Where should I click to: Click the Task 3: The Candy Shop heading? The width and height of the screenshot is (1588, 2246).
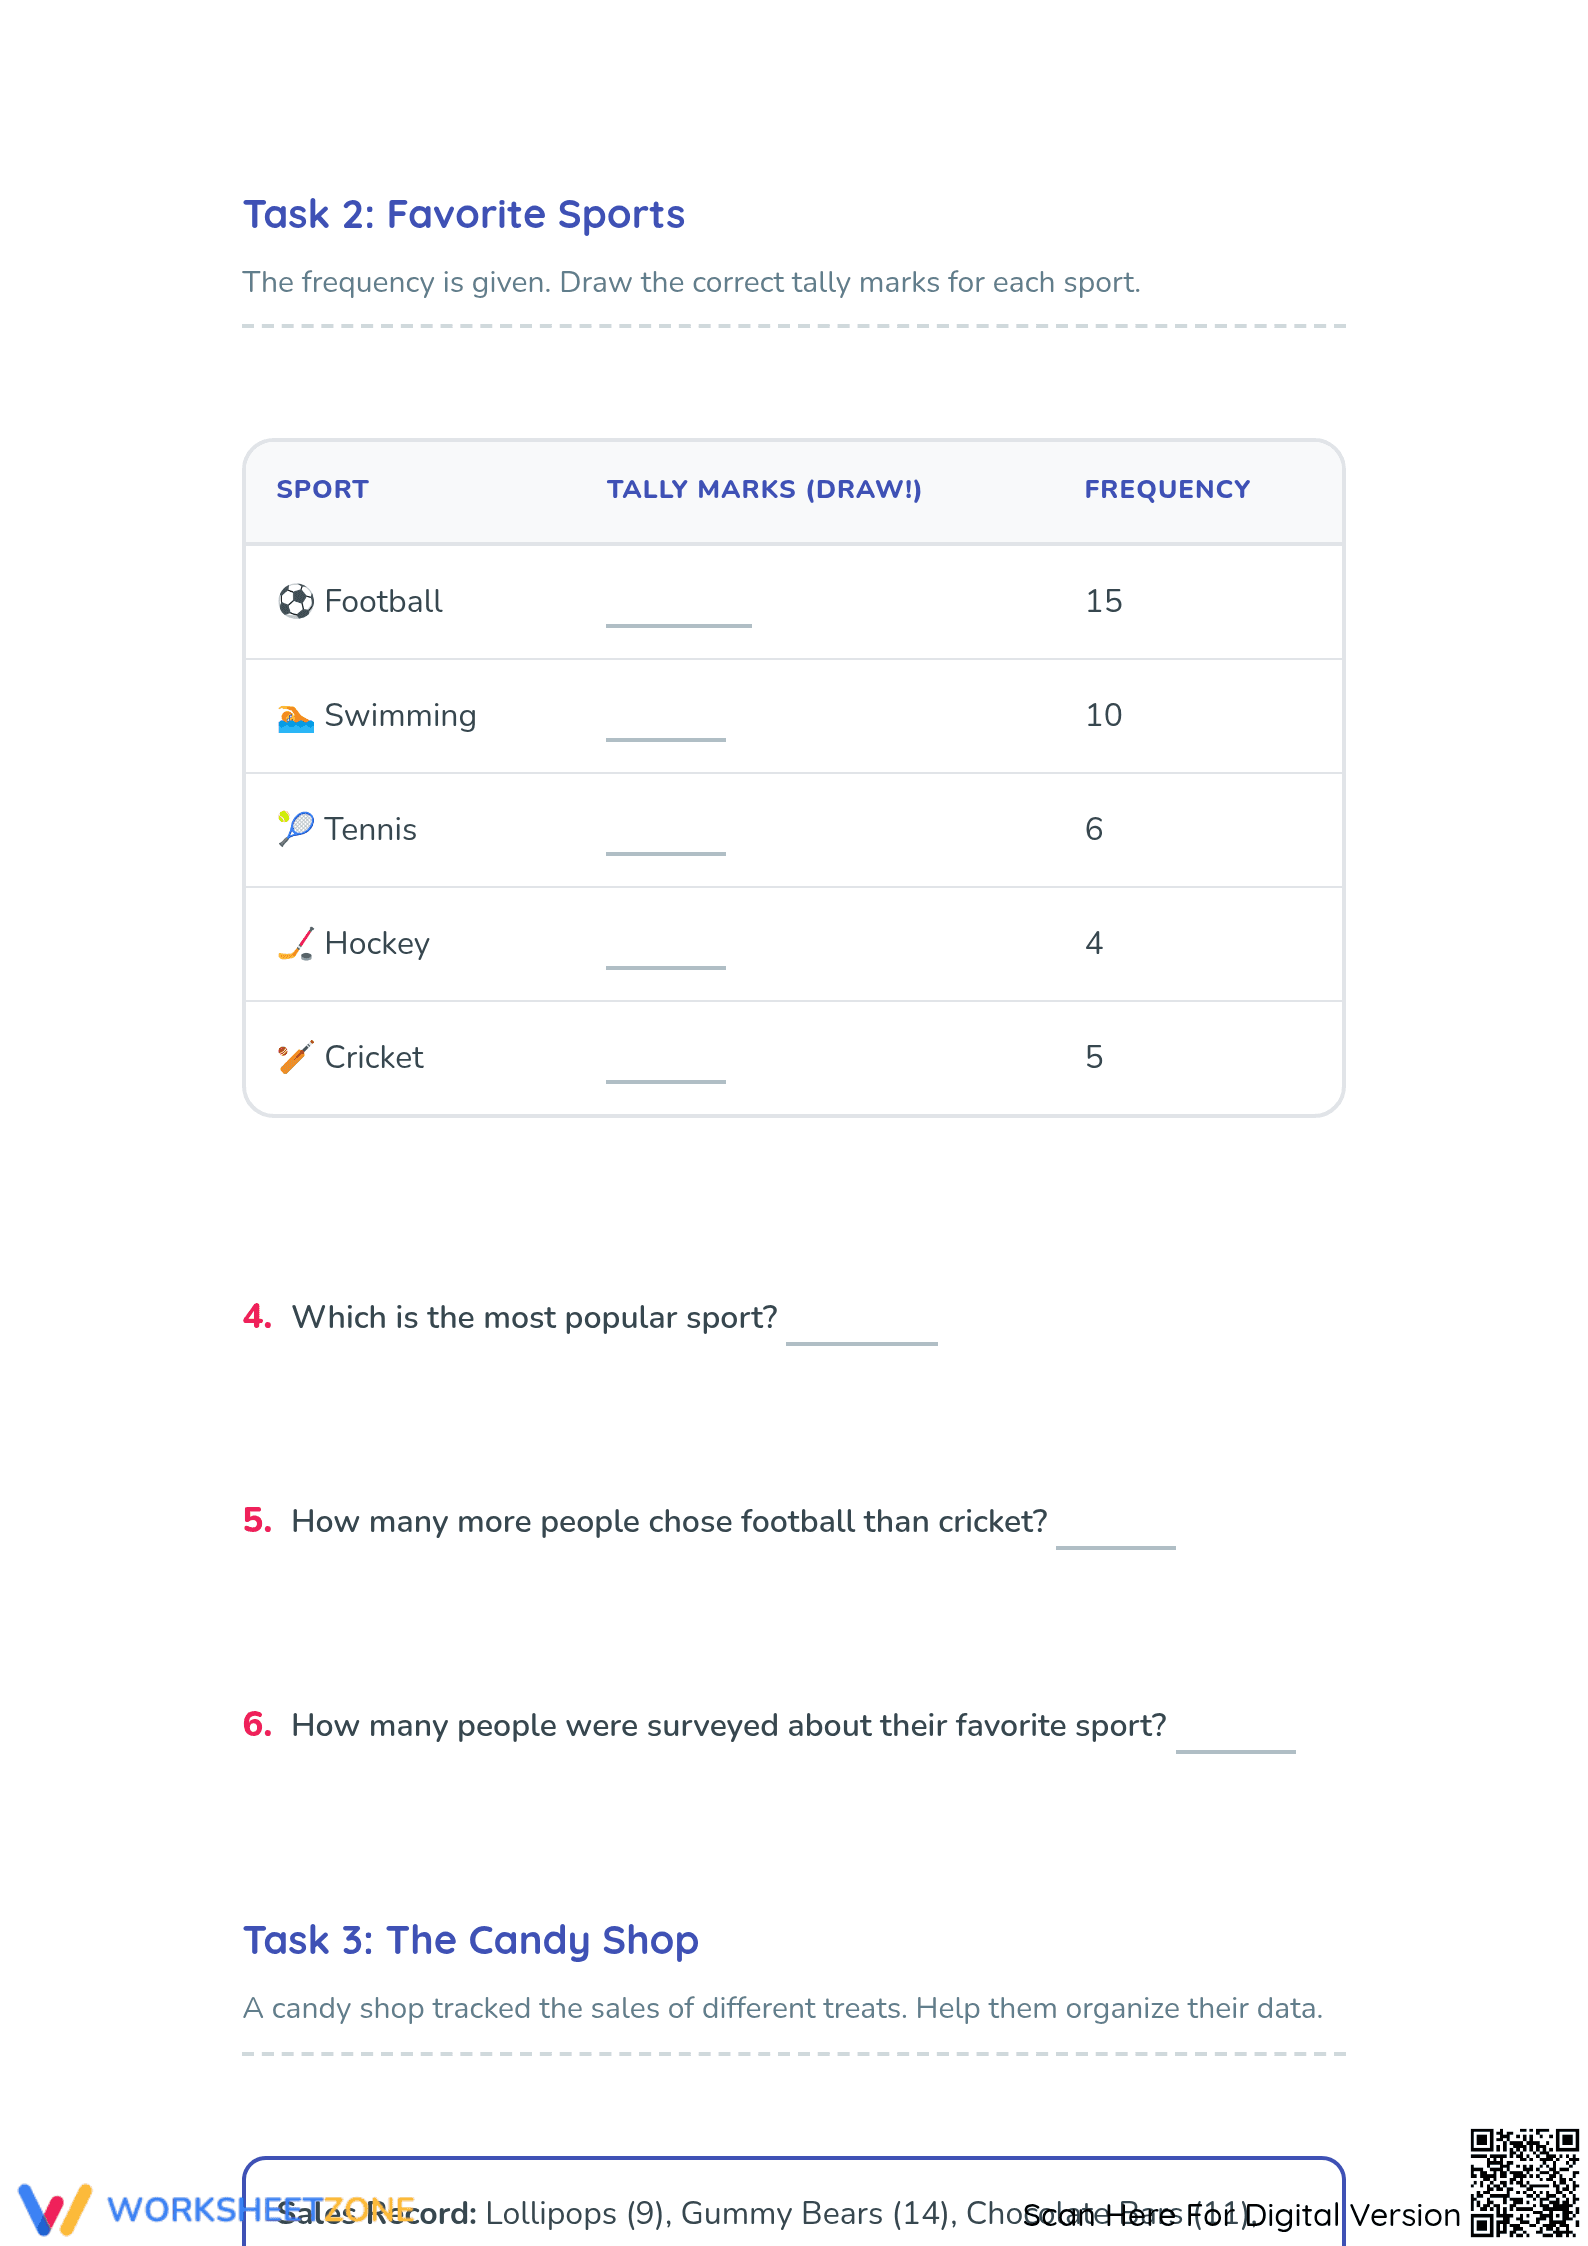click(x=471, y=1941)
